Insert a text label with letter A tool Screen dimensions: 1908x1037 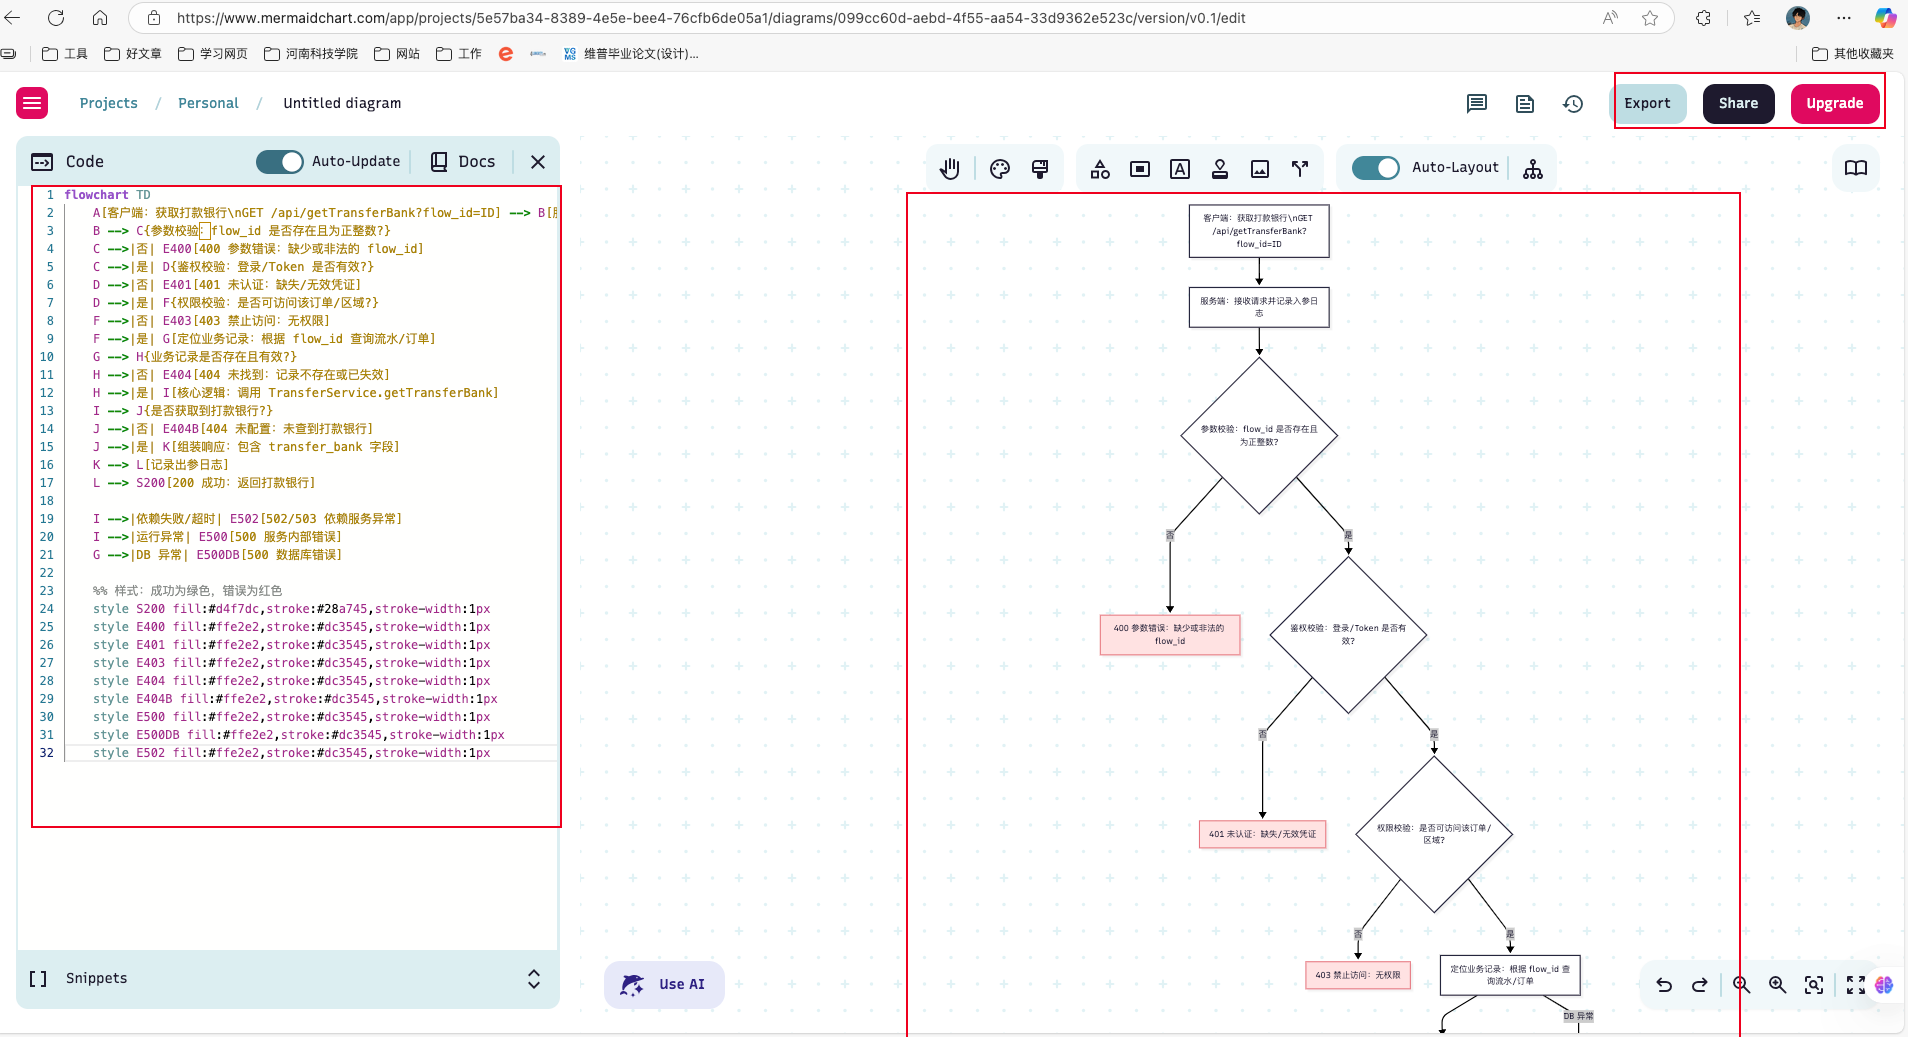coord(1180,169)
